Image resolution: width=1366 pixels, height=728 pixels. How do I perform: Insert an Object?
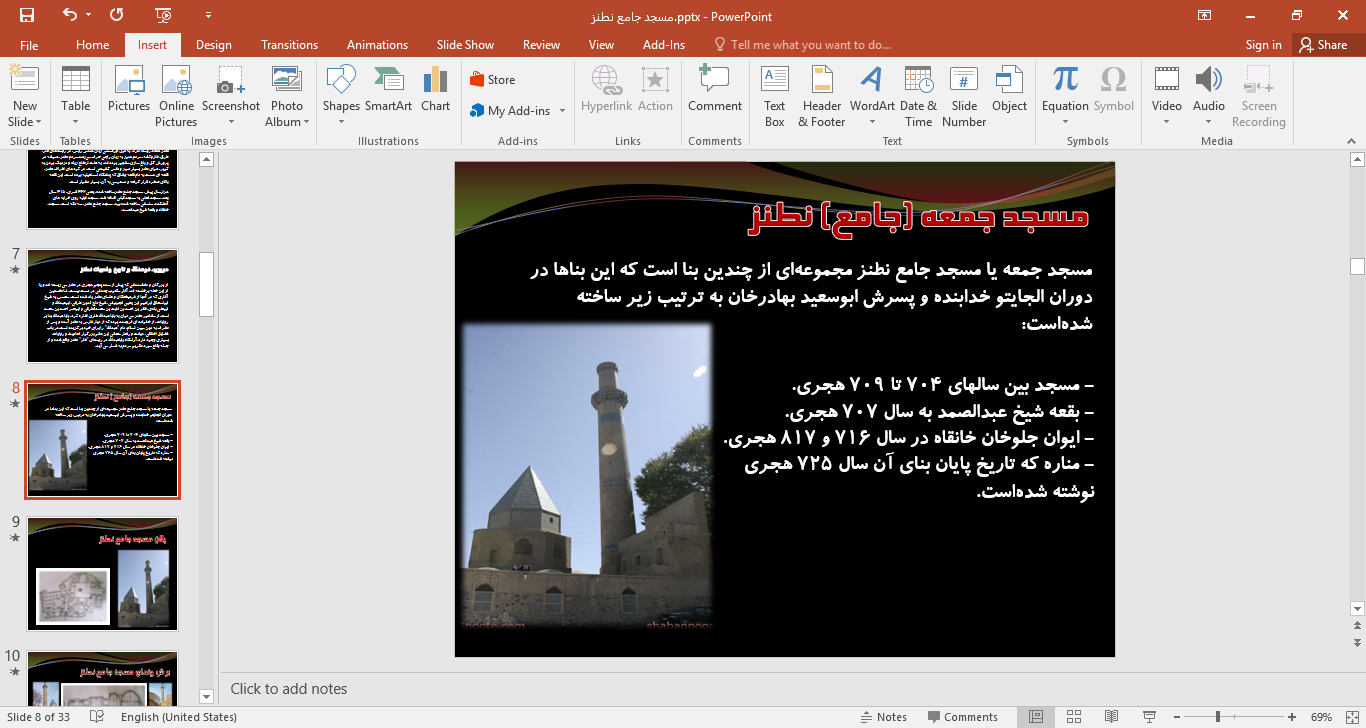pyautogui.click(x=1009, y=89)
